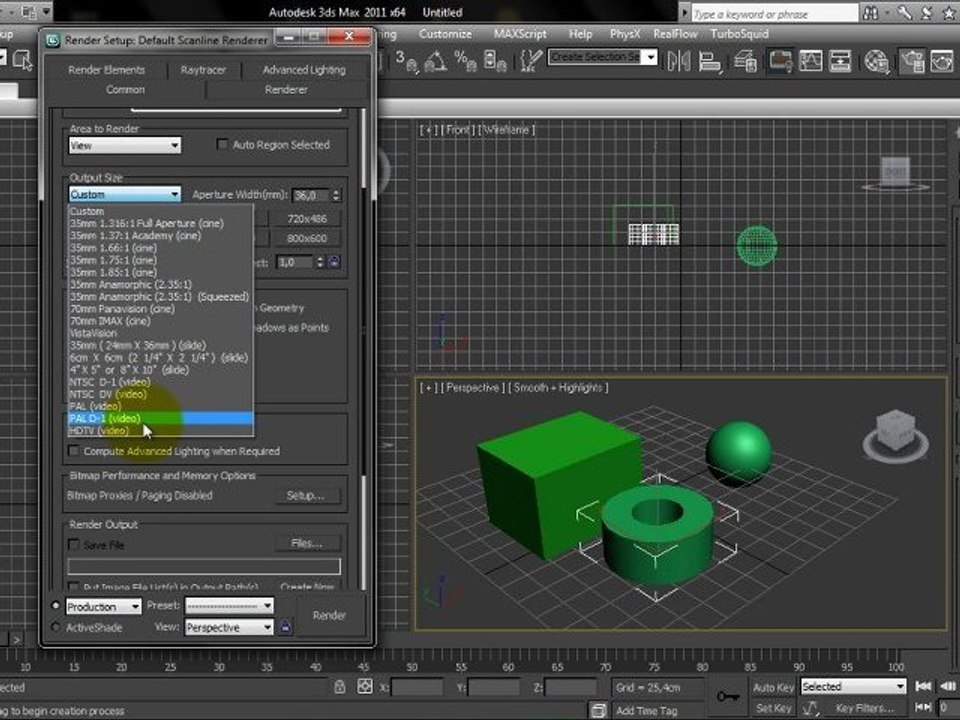This screenshot has height=720, width=960.
Task: Open the Schematic View icon
Action: pyautogui.click(x=840, y=61)
